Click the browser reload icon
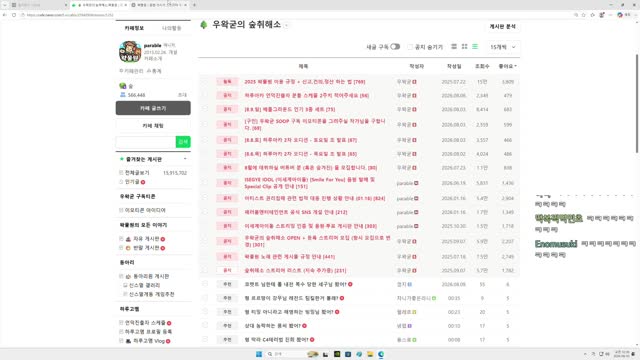This screenshot has height=360, width=640. click(14, 15)
